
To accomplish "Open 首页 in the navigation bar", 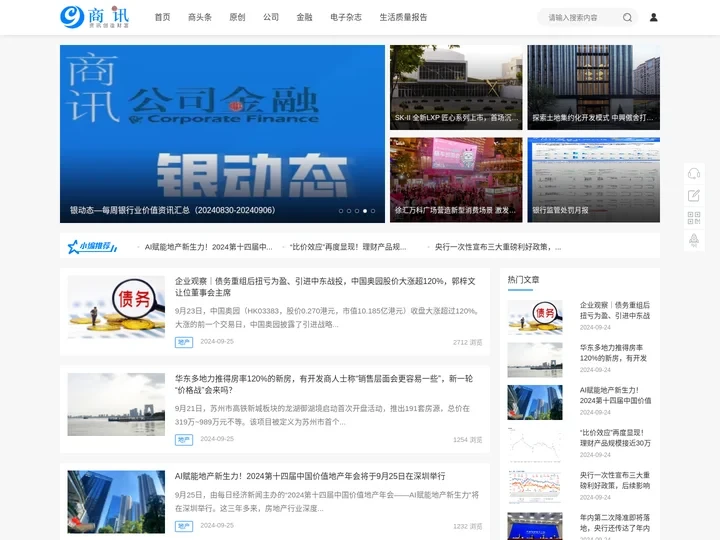I will pos(162,17).
